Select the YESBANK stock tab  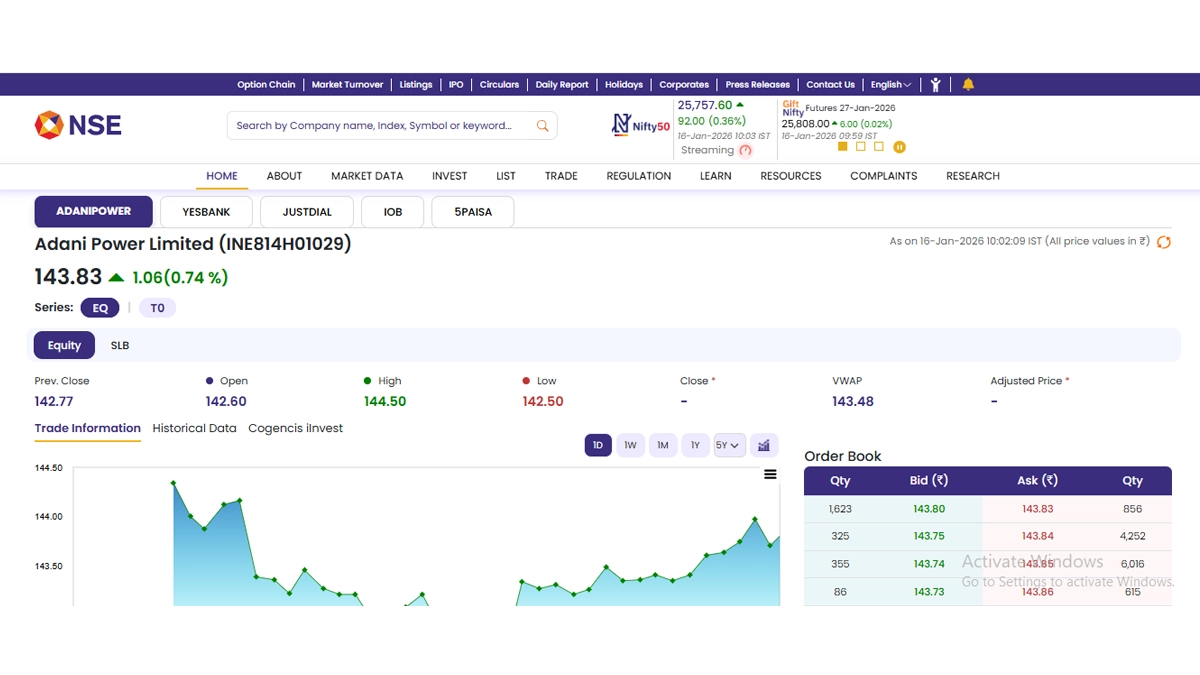206,212
